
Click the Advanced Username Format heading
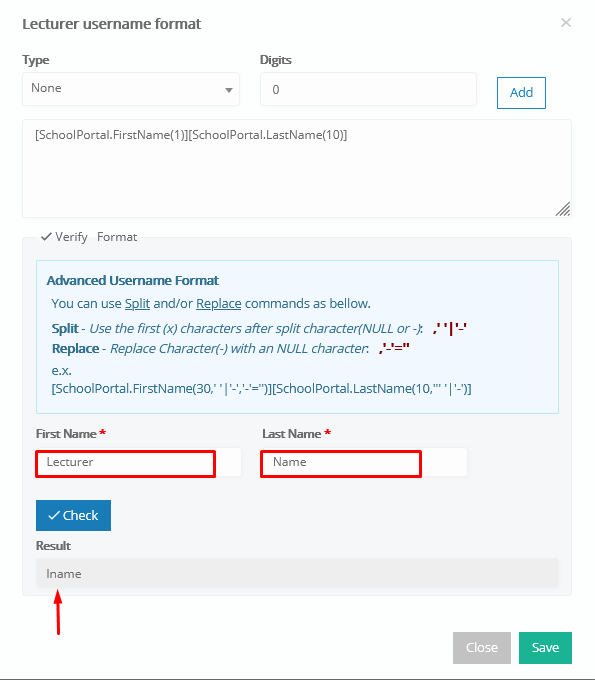[x=133, y=281]
